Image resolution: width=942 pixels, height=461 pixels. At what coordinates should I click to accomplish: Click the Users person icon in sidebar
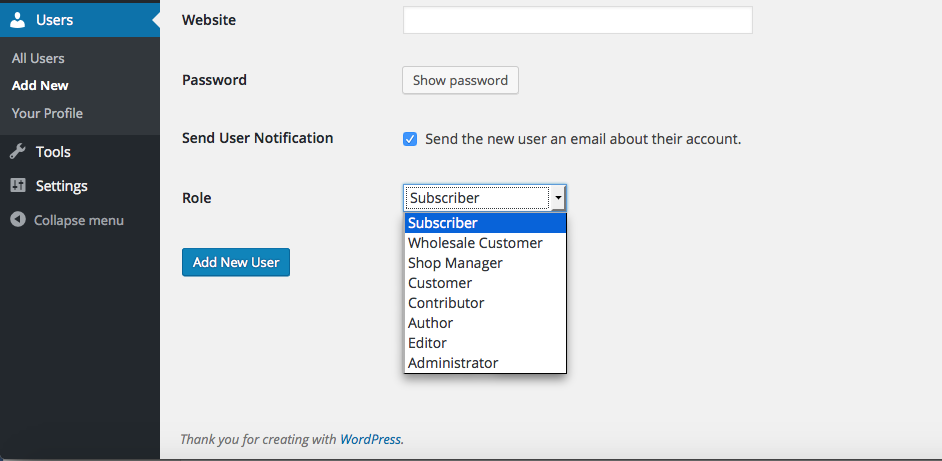[18, 20]
